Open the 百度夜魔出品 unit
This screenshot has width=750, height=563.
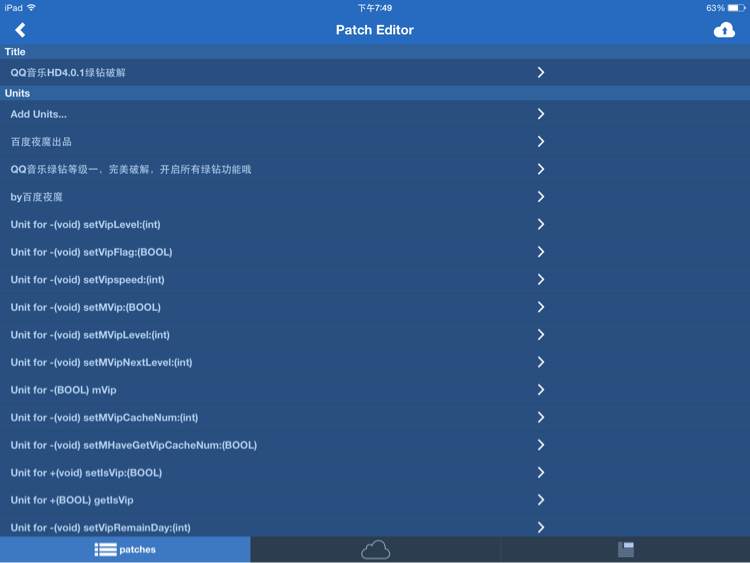[x=375, y=142]
